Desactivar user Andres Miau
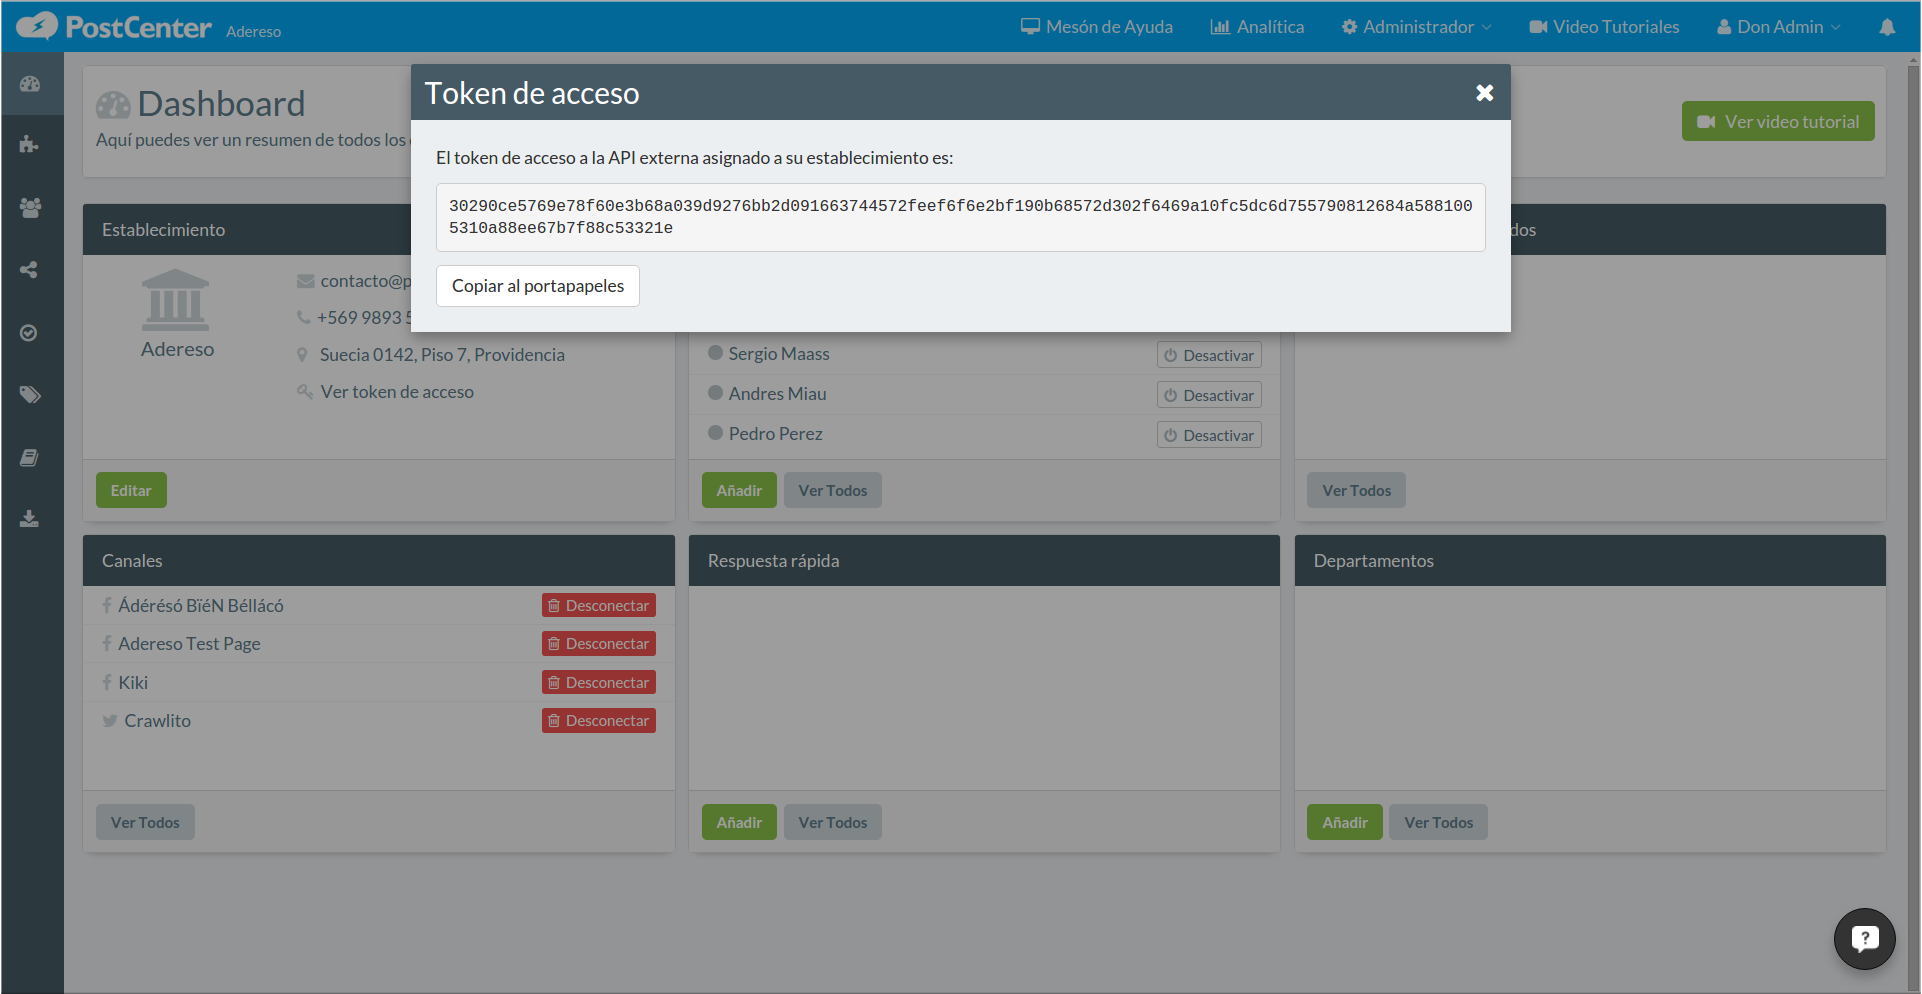This screenshot has width=1922, height=994. click(1208, 394)
